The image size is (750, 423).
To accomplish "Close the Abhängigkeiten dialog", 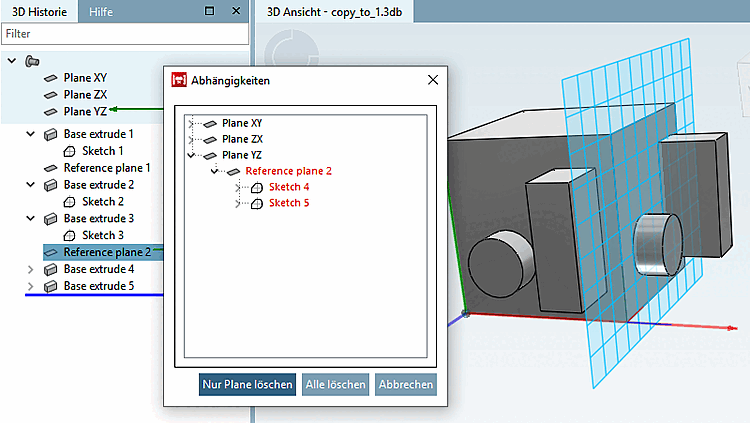I will [433, 80].
